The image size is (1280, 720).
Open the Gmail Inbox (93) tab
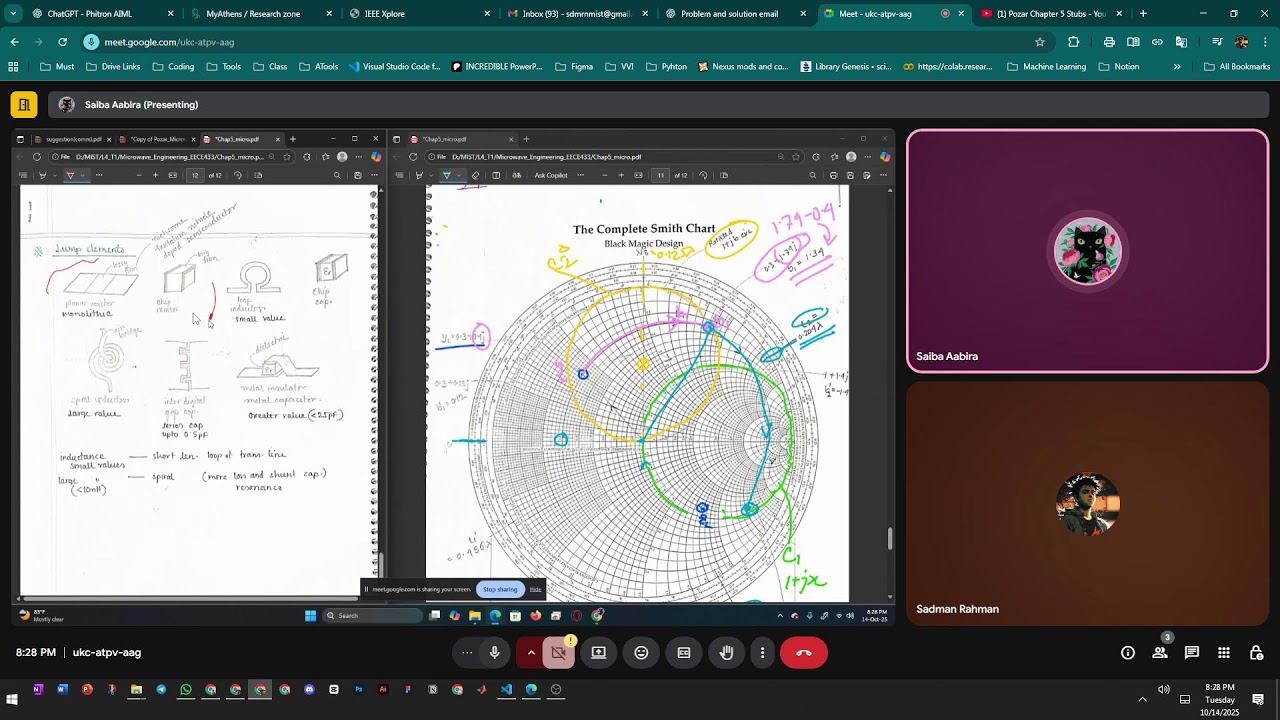(576, 14)
